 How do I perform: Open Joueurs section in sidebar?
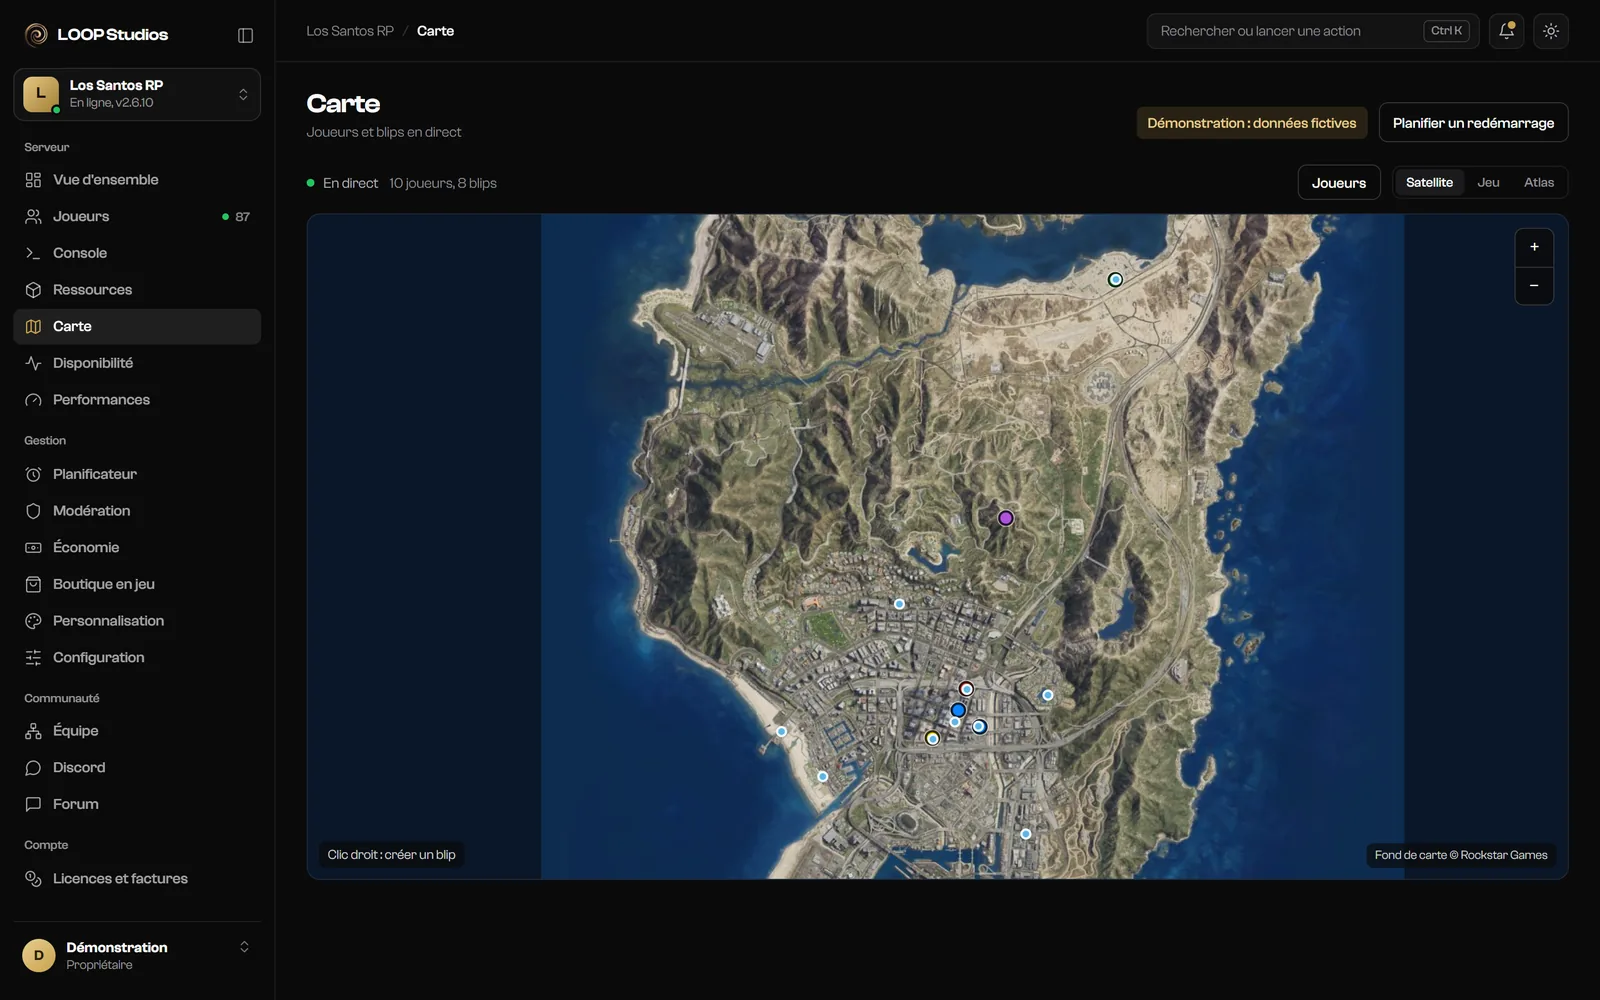(x=137, y=216)
